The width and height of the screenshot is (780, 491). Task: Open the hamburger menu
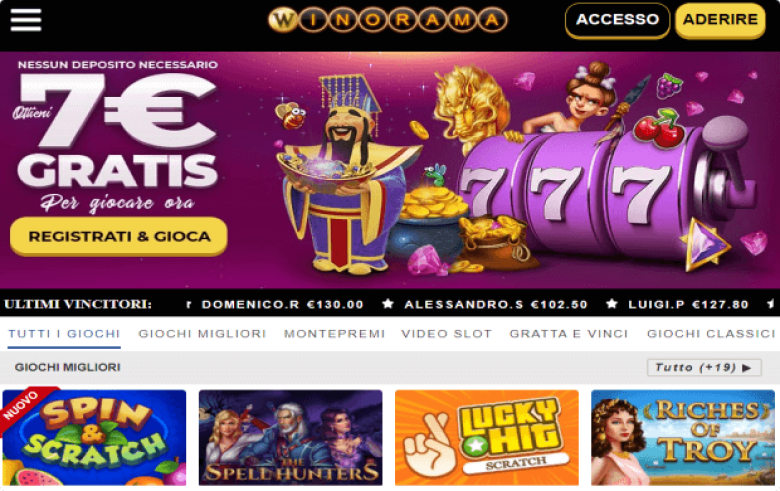point(26,20)
